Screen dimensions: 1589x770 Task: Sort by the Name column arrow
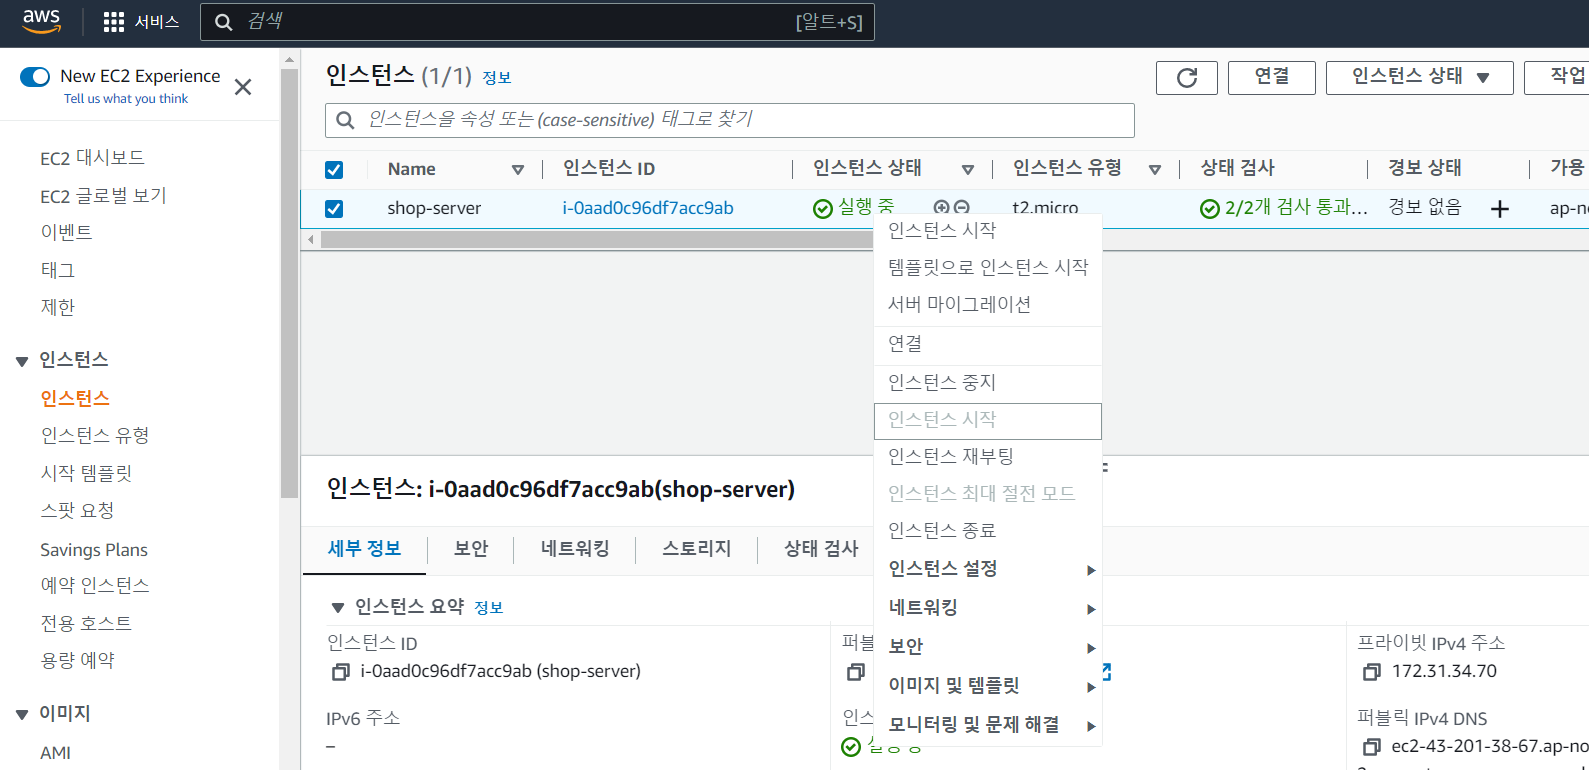tap(518, 170)
